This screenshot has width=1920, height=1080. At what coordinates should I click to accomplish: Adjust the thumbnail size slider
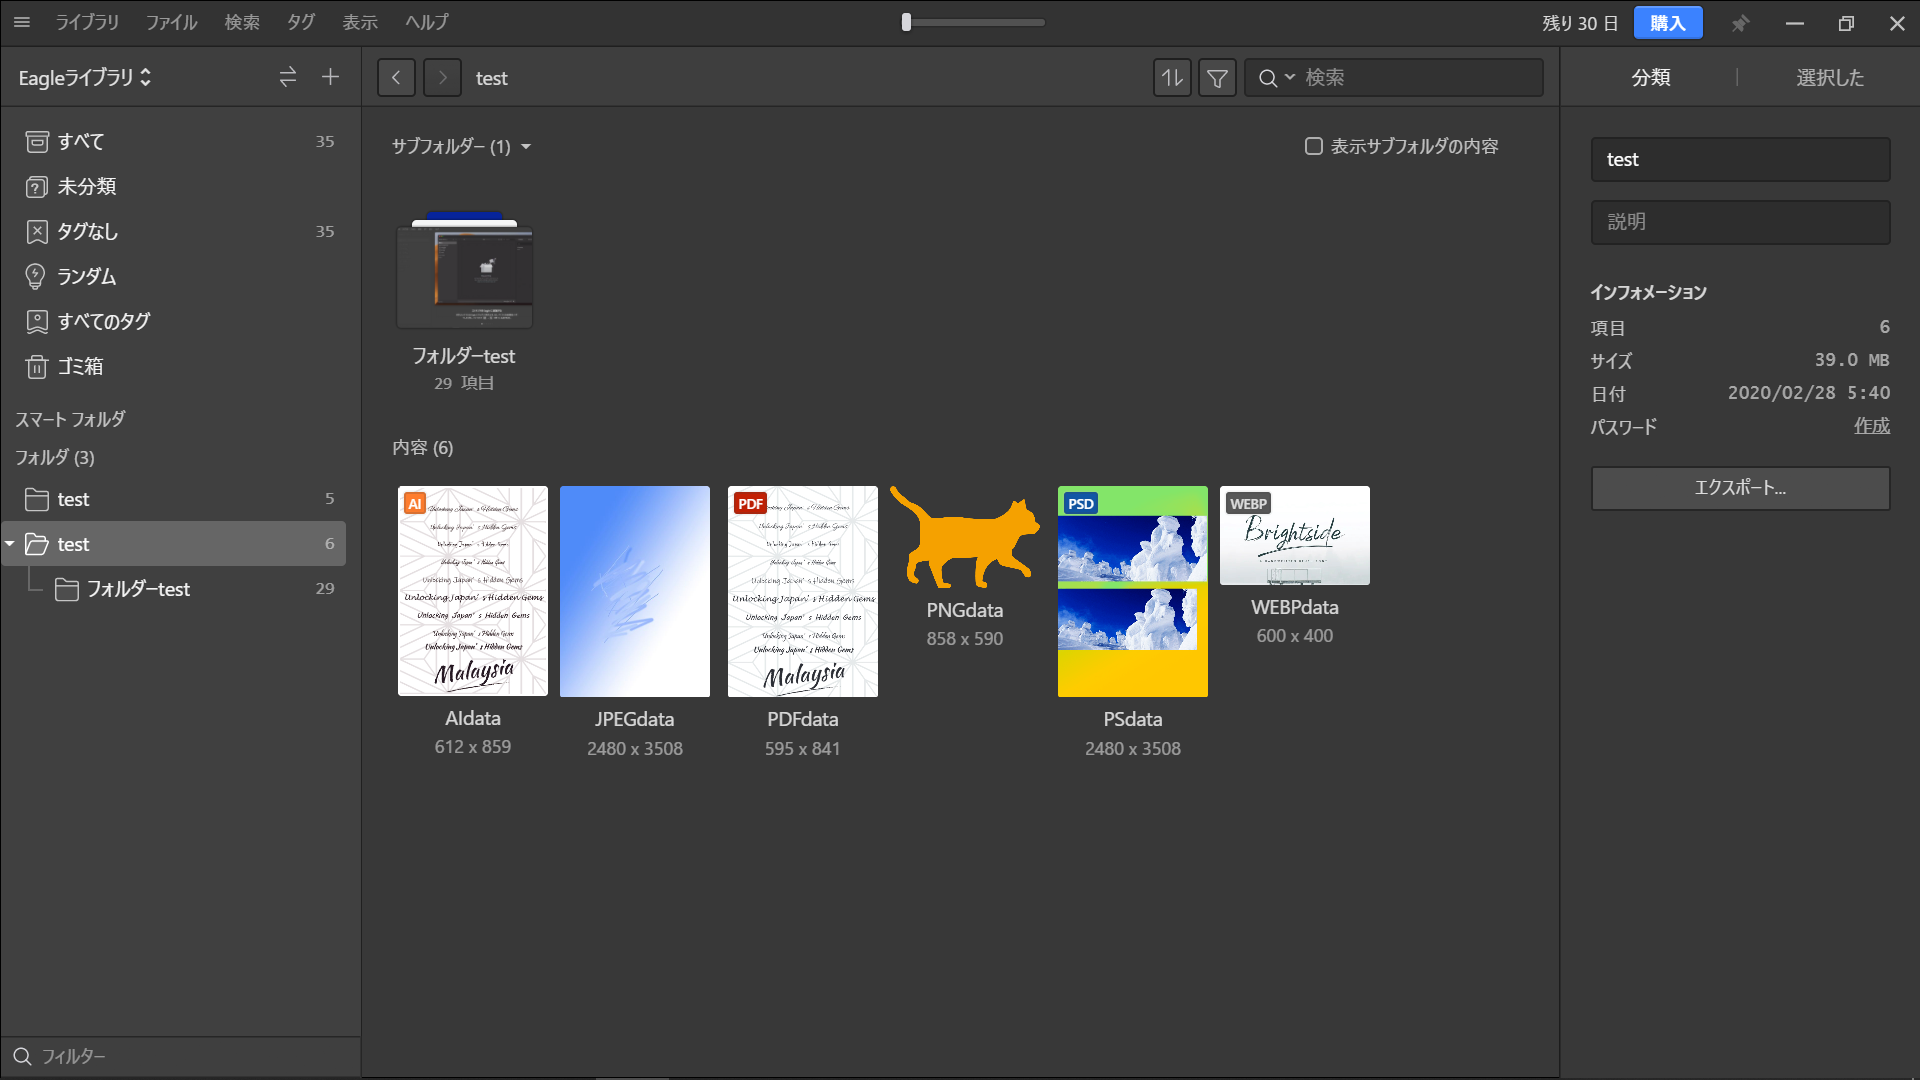coord(975,22)
